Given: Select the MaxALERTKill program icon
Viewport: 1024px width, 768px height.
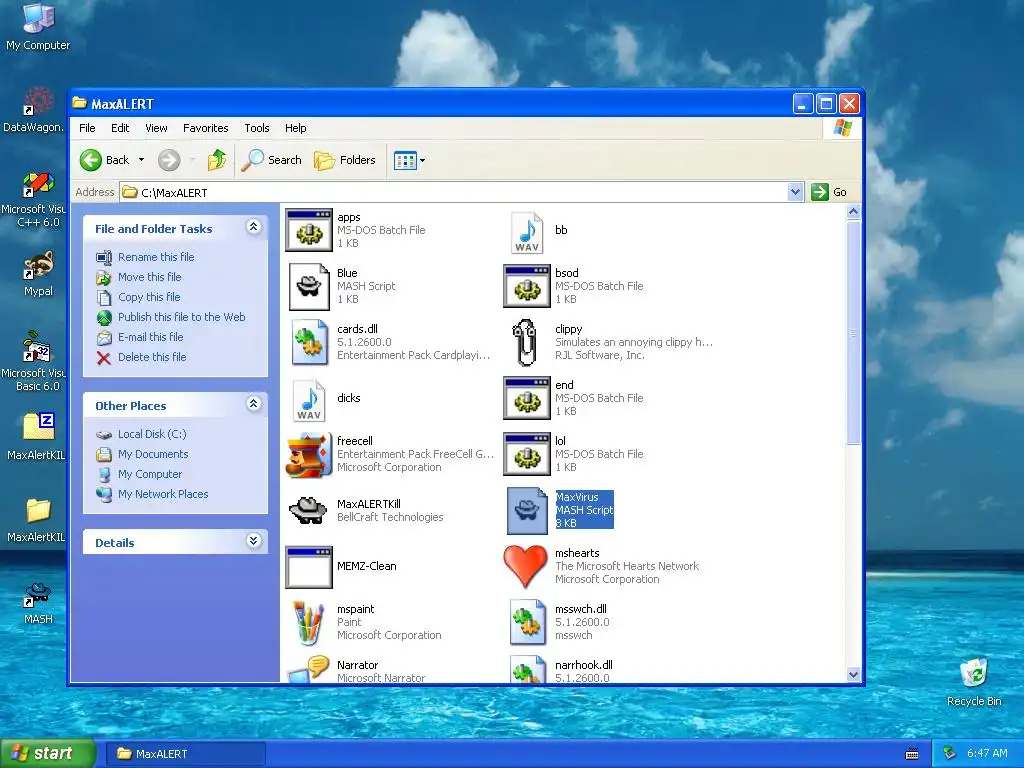Looking at the screenshot, I should (x=308, y=510).
